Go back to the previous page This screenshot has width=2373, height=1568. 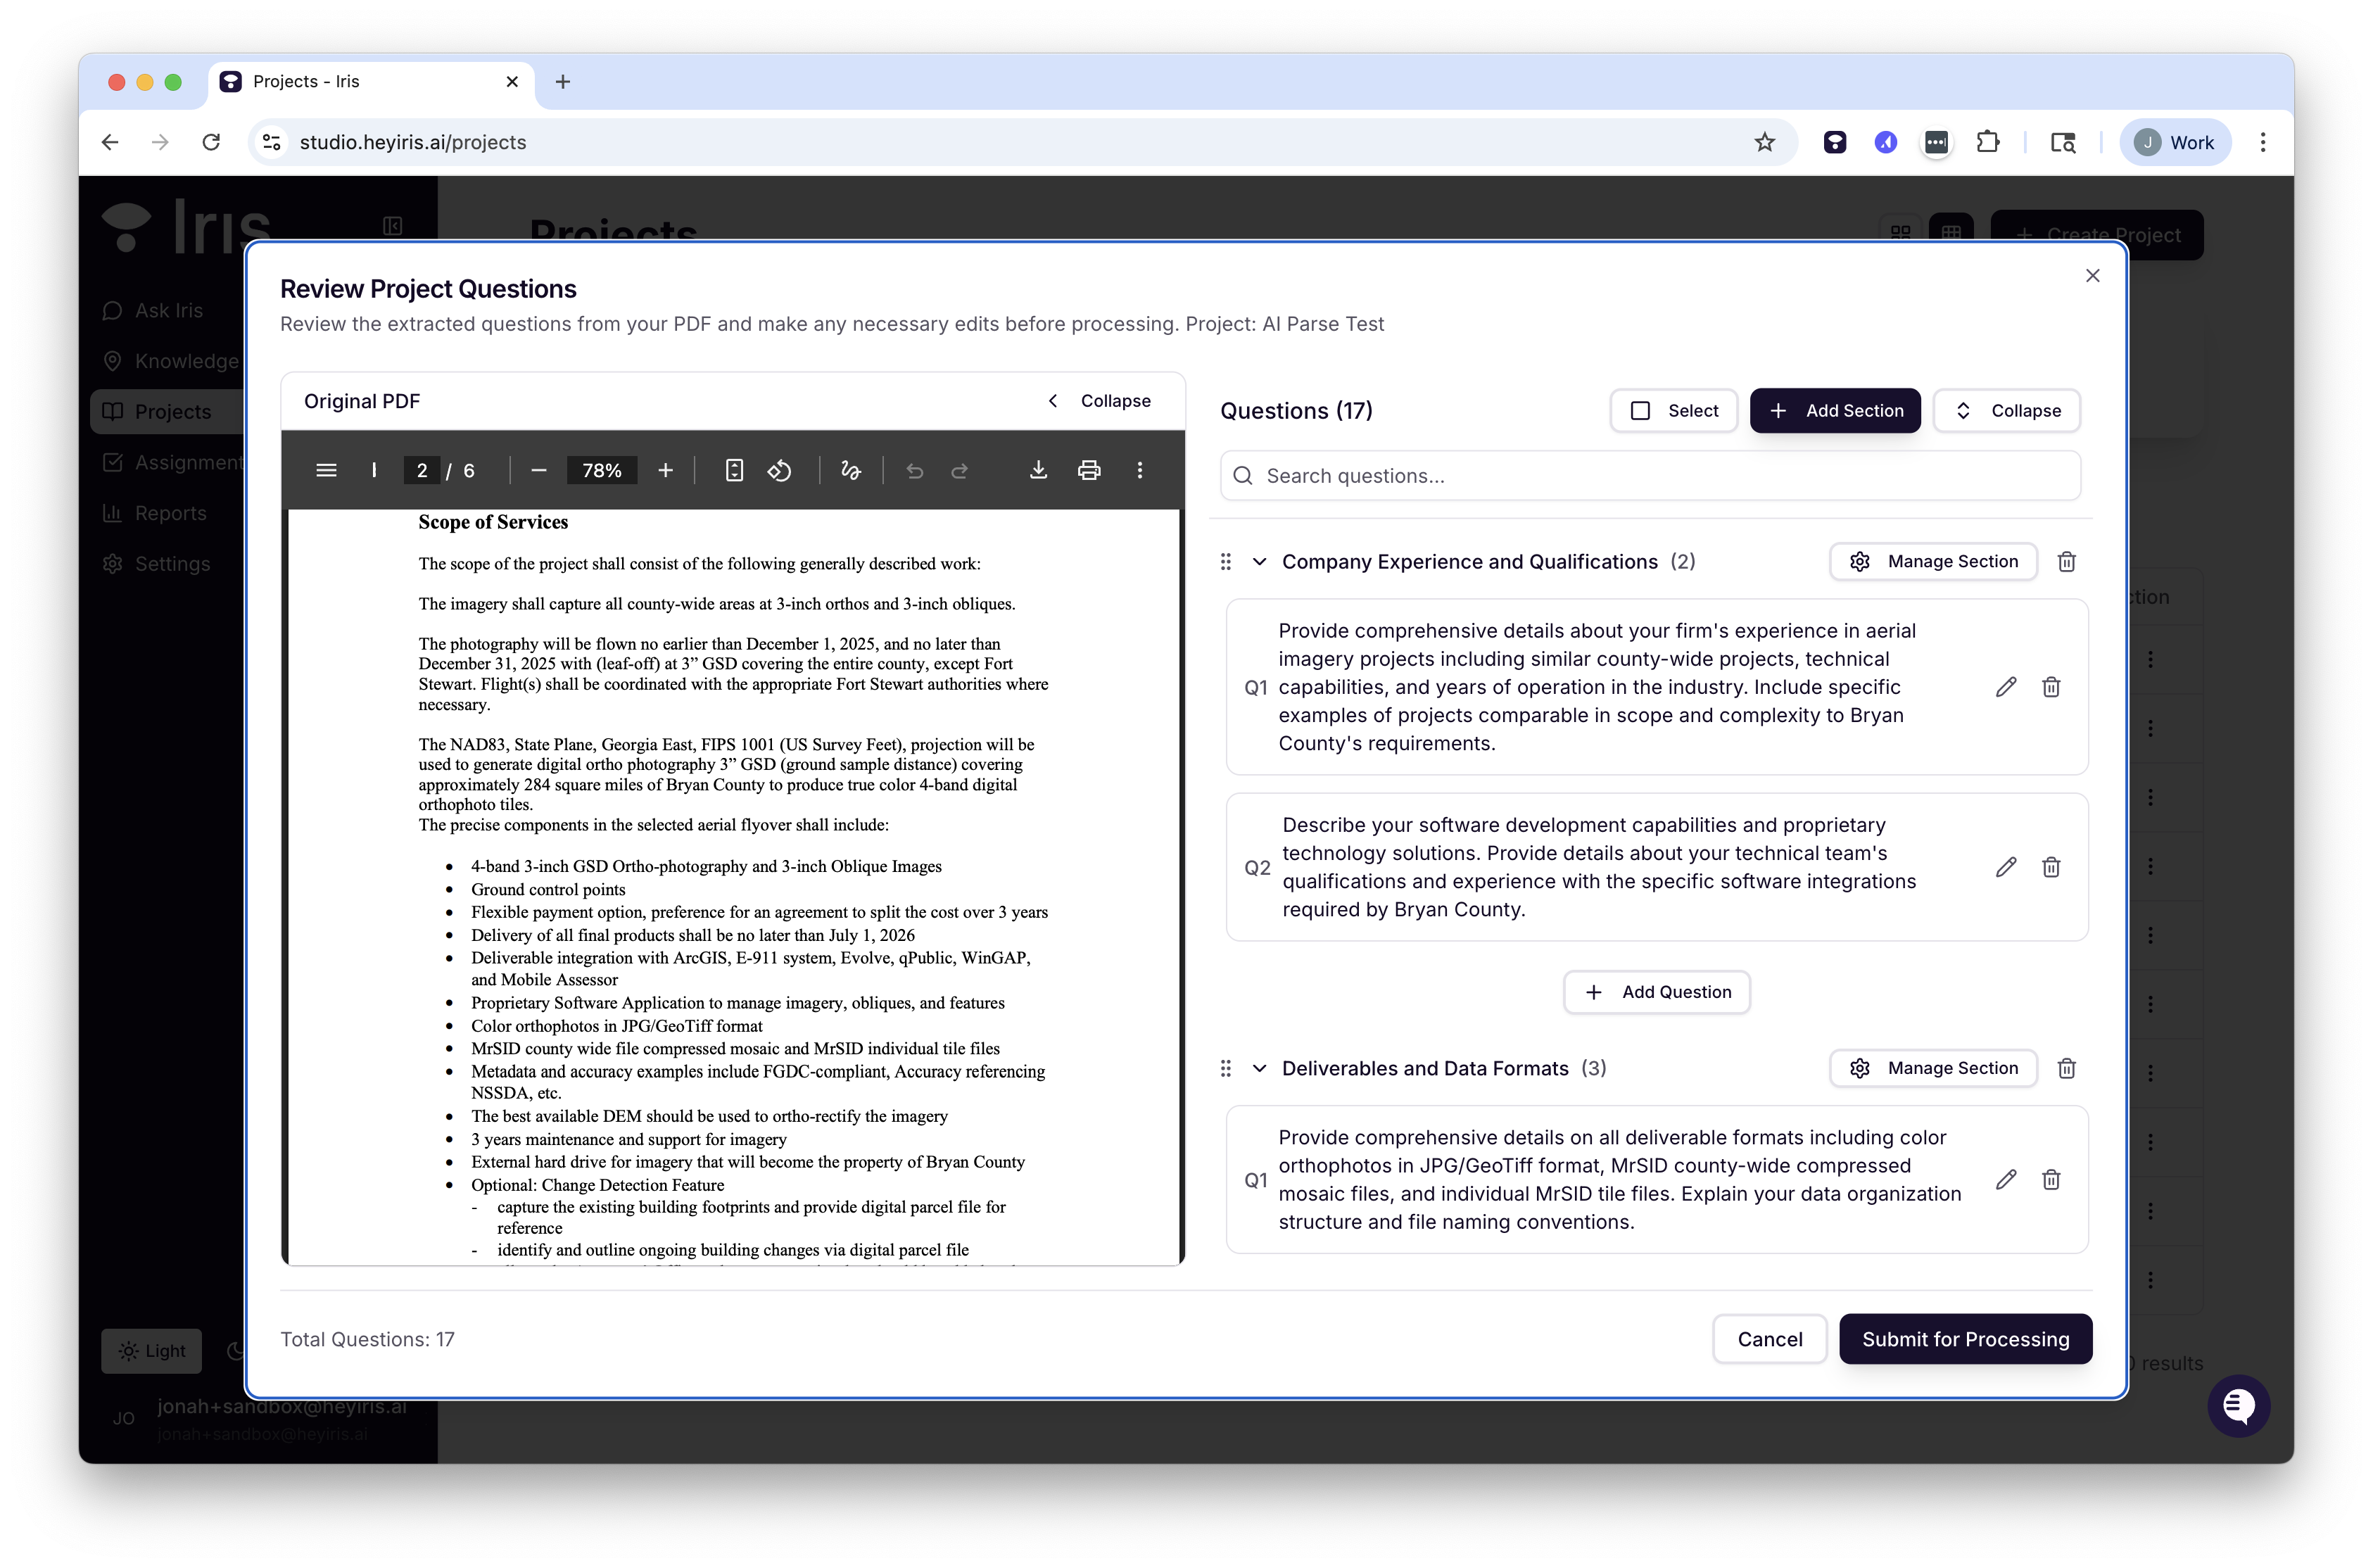(110, 142)
